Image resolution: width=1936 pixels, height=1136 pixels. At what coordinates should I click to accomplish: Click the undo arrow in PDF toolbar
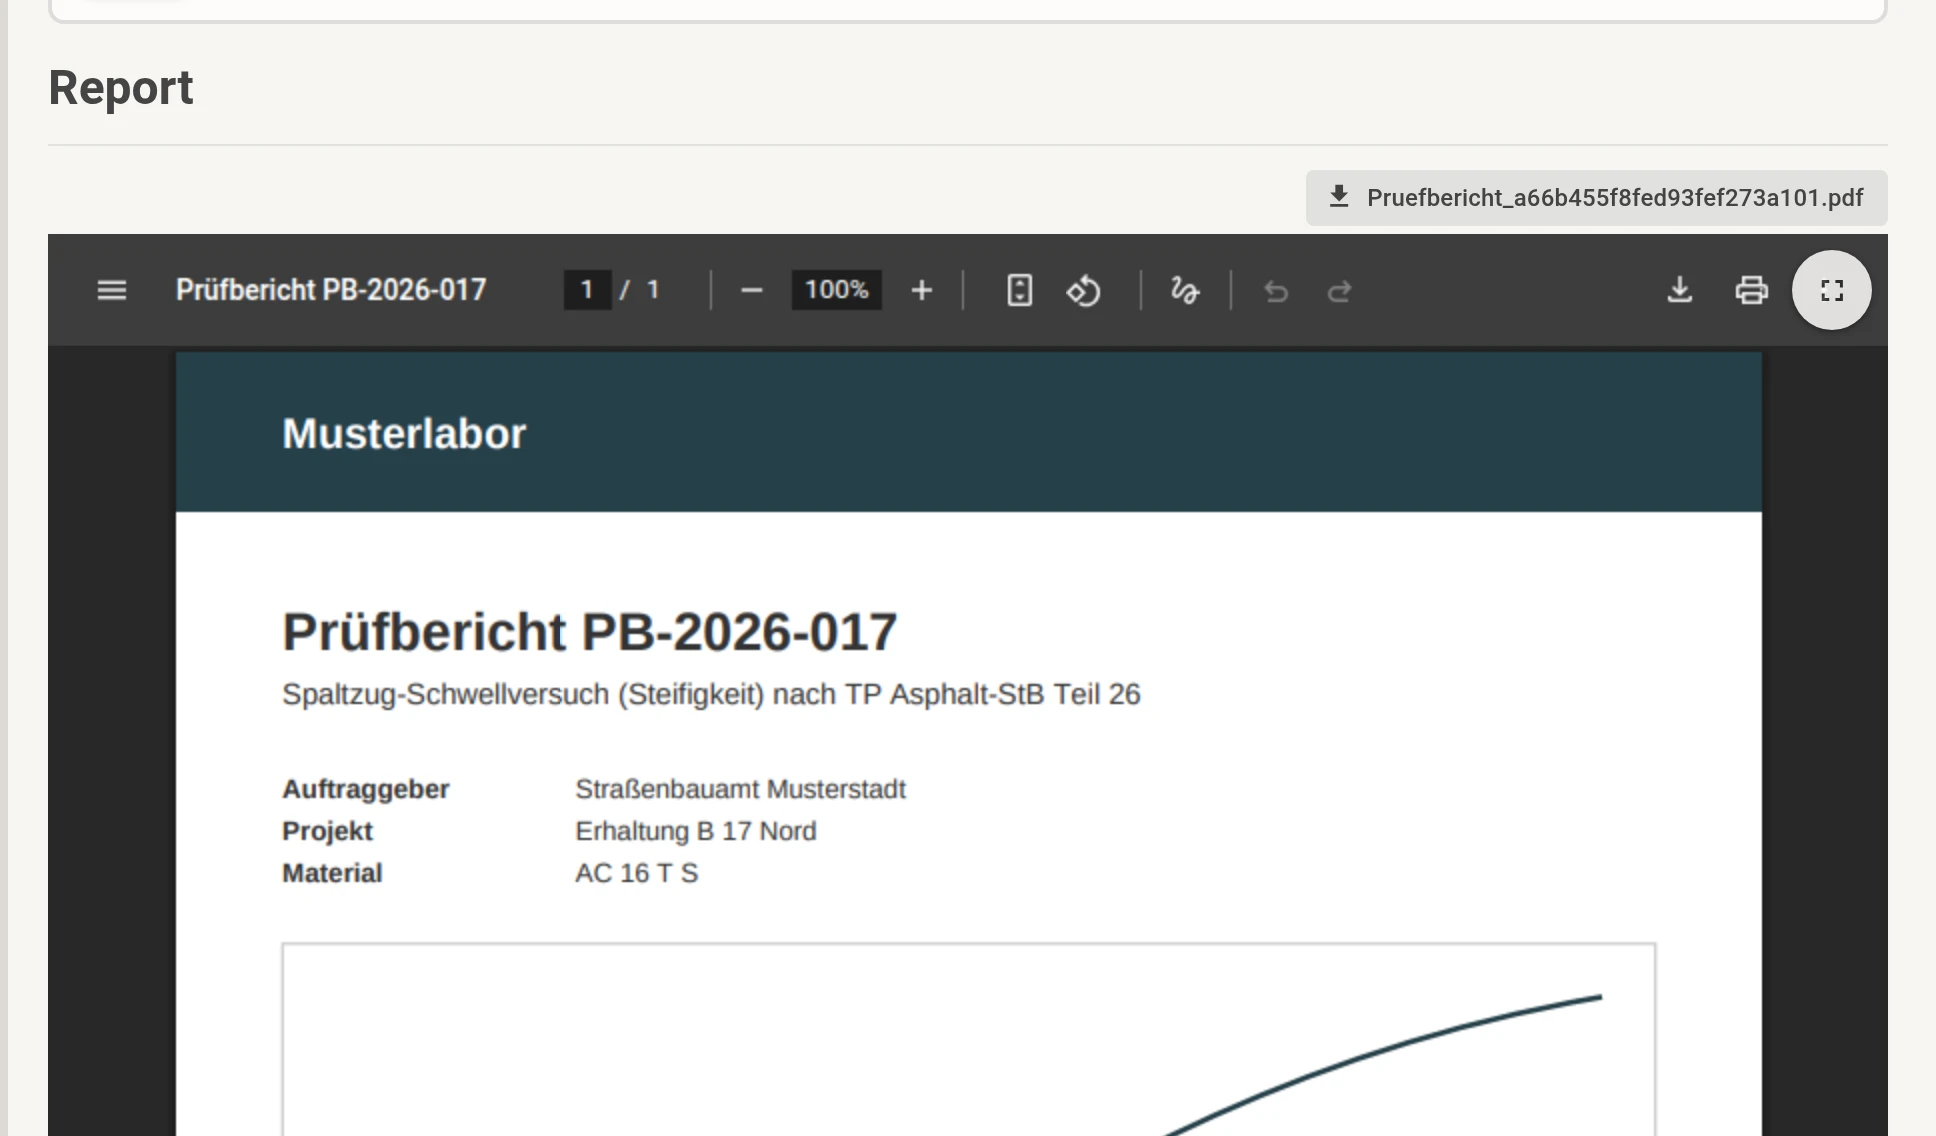[x=1276, y=291]
